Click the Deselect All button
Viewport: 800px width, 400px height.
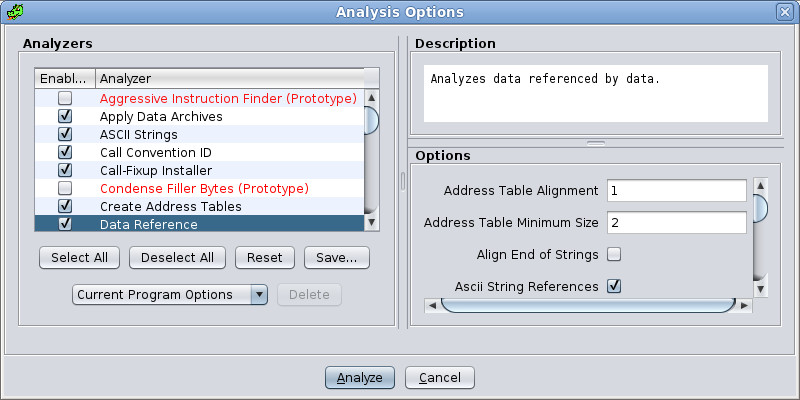tap(177, 257)
